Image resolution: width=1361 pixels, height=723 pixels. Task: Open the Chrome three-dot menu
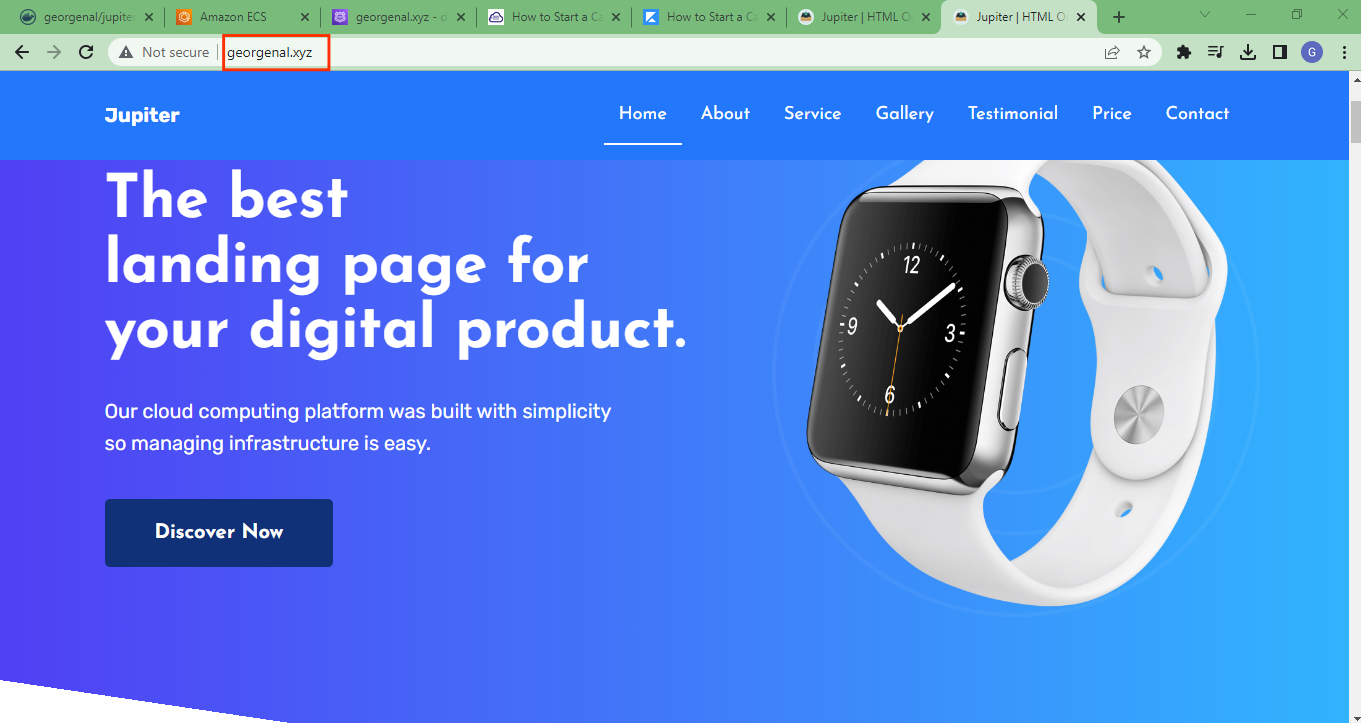(1343, 52)
